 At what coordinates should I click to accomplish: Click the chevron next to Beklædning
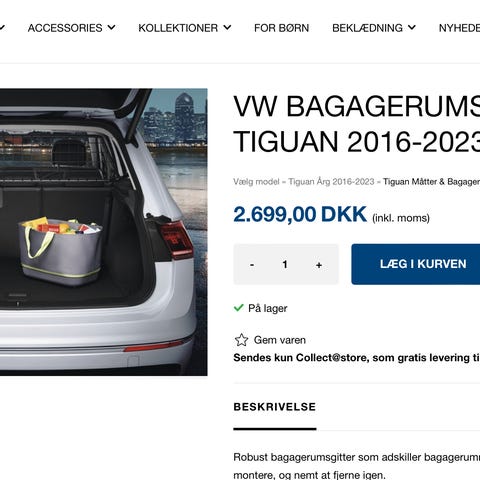[x=412, y=27]
